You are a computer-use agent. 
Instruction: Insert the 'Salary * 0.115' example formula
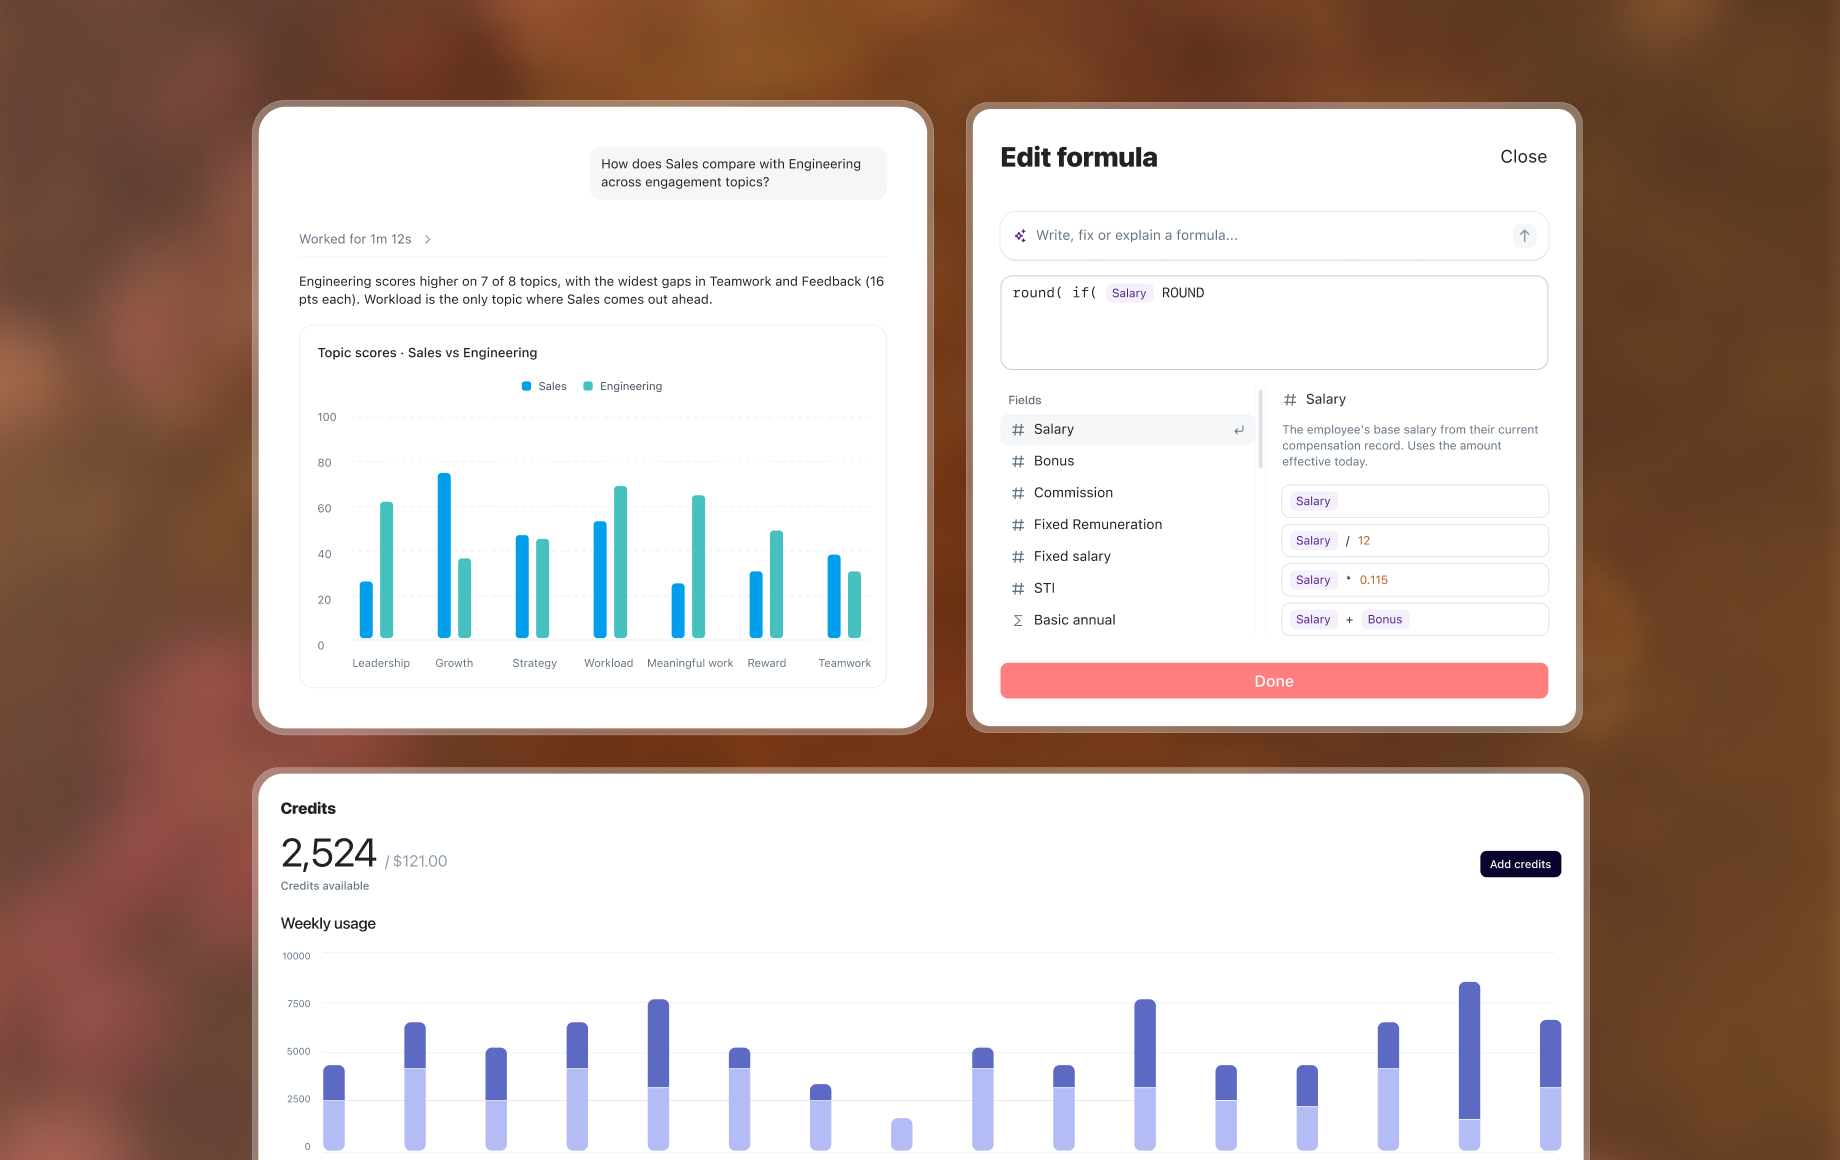tap(1415, 580)
